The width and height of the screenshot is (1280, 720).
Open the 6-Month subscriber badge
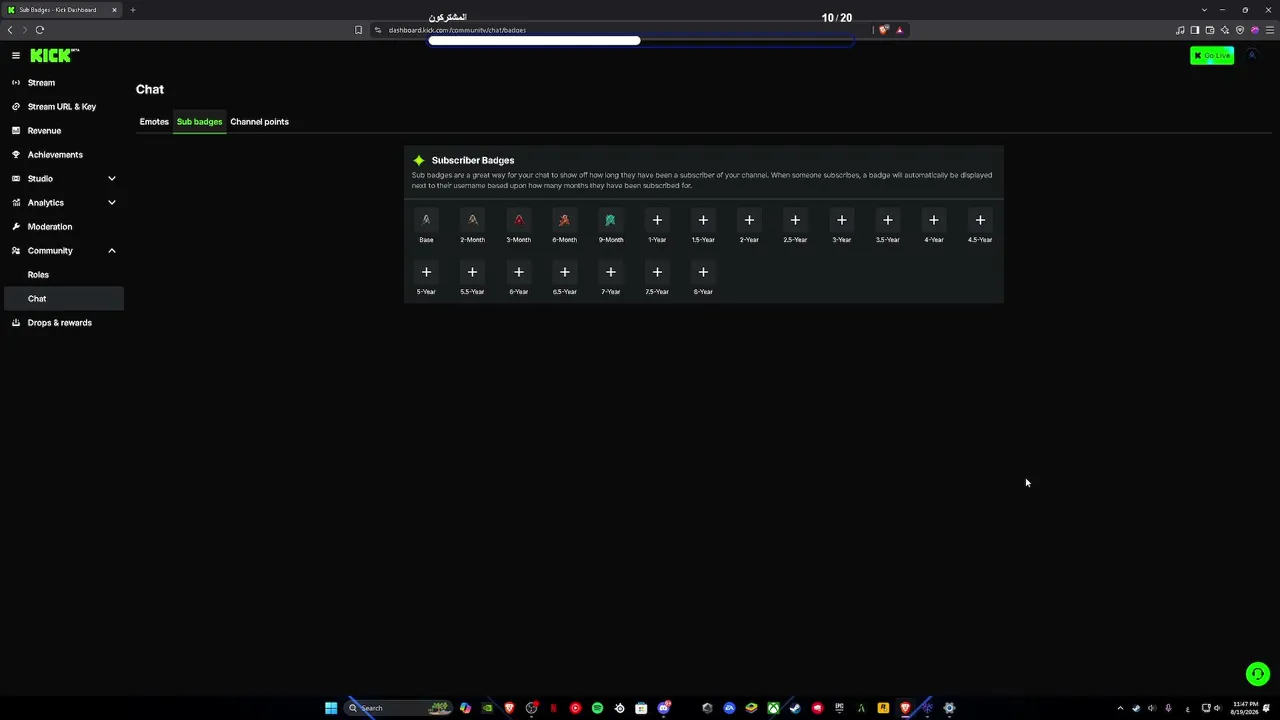point(564,220)
